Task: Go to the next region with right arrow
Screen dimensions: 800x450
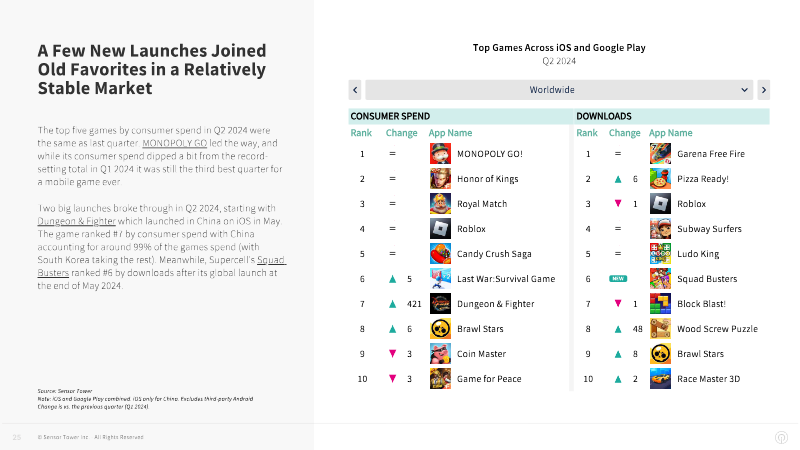Action: click(x=763, y=90)
